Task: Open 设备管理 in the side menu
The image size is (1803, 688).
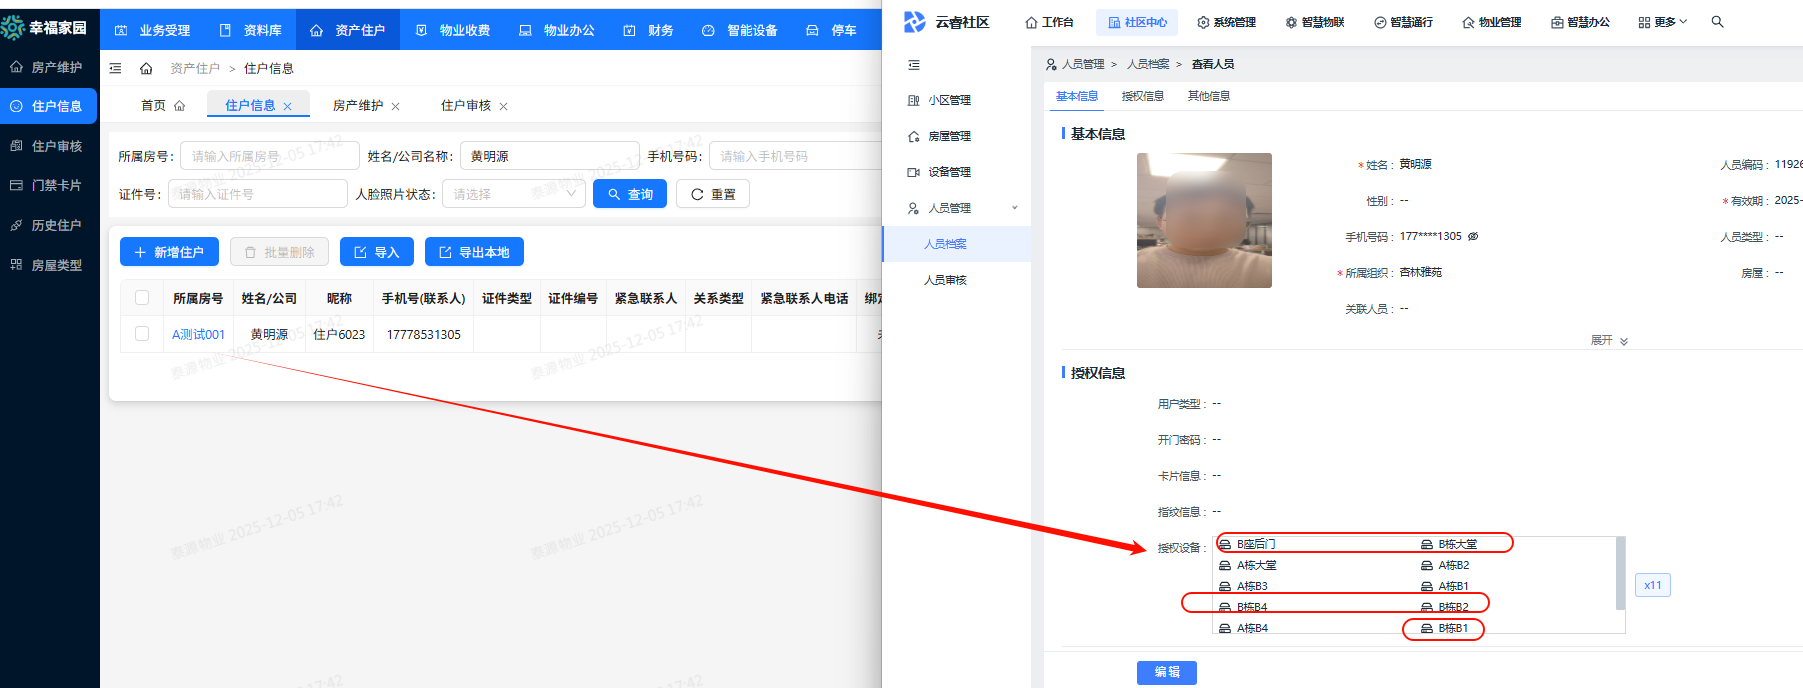Action: 948,172
